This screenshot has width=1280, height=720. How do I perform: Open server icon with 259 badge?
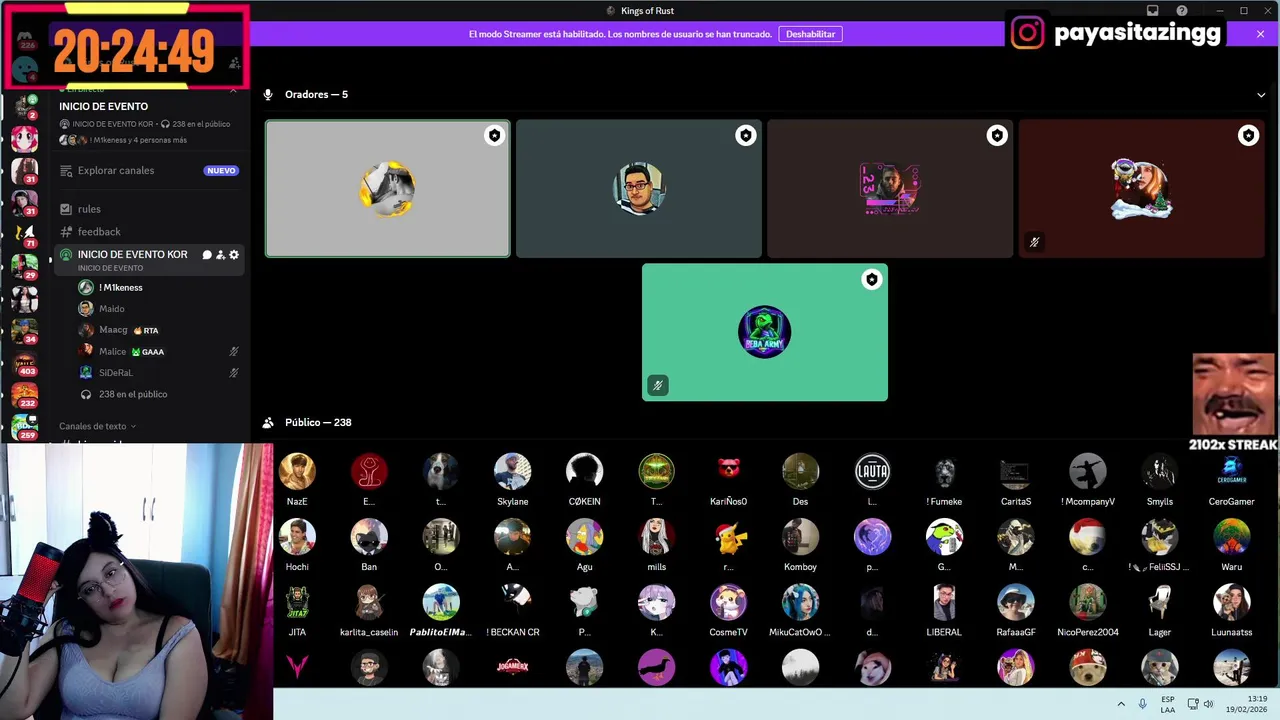point(24,426)
